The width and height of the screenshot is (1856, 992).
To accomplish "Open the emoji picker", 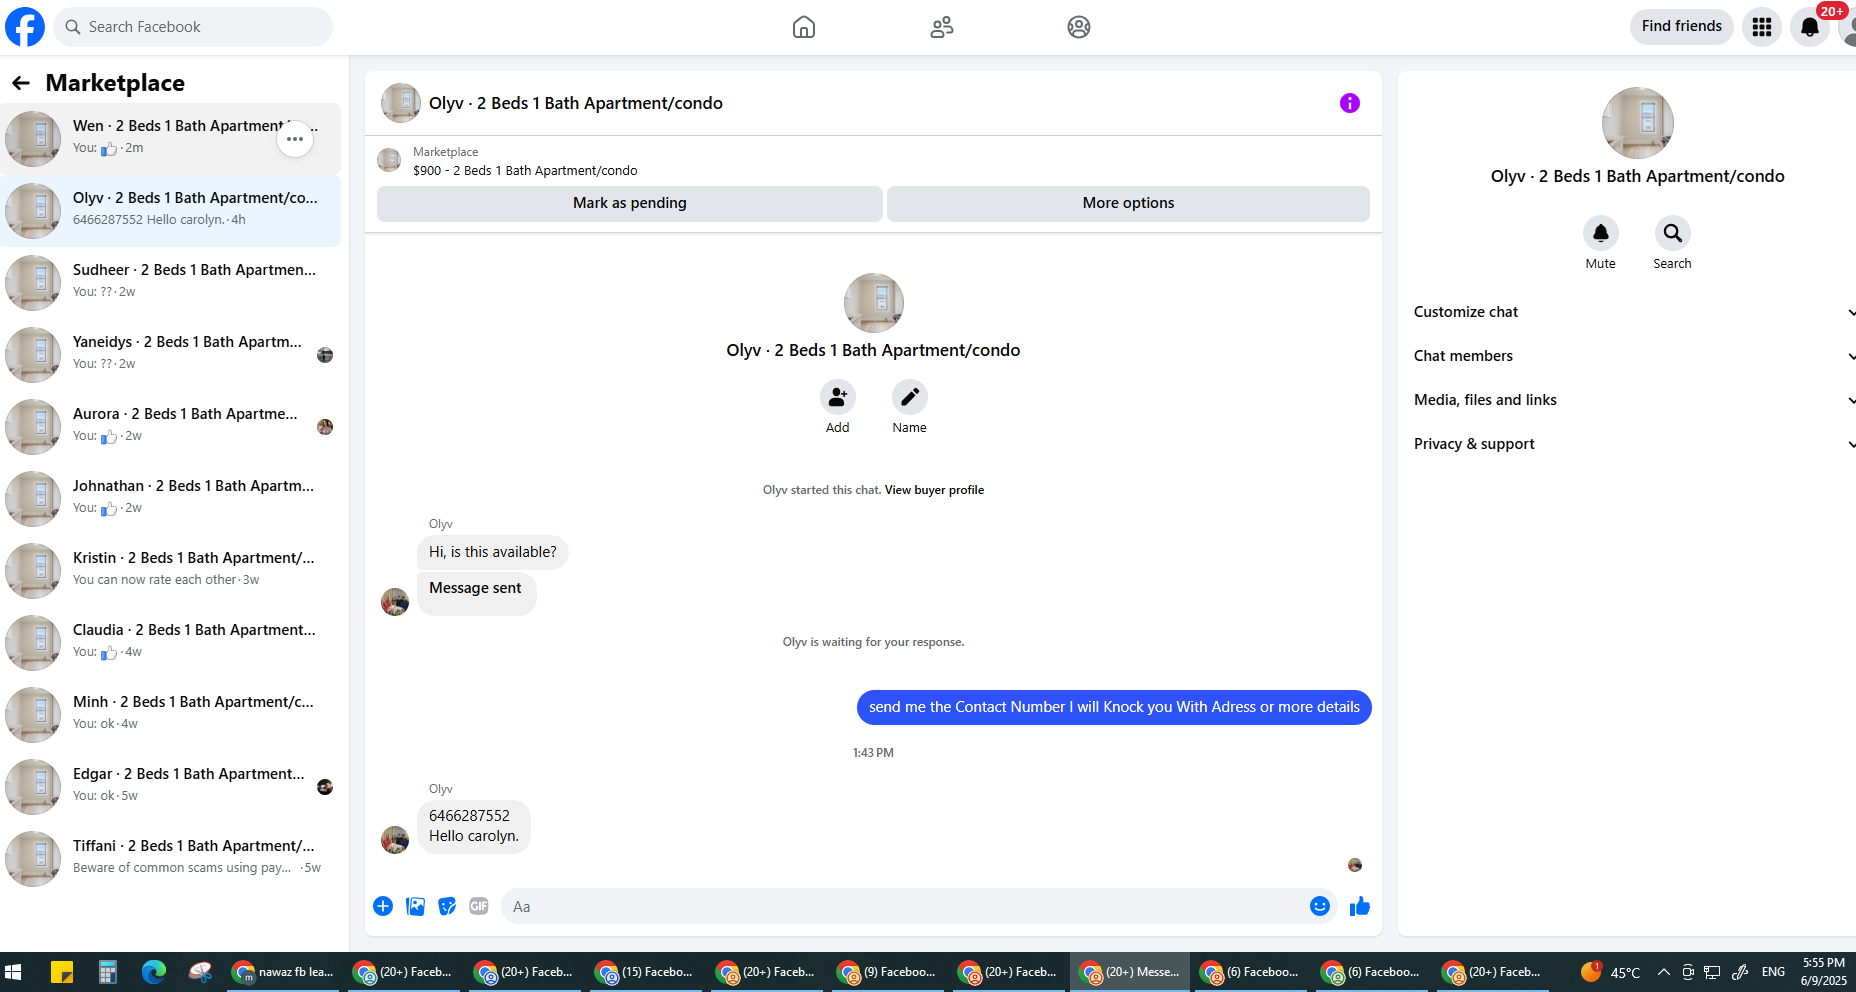I will [x=1320, y=906].
